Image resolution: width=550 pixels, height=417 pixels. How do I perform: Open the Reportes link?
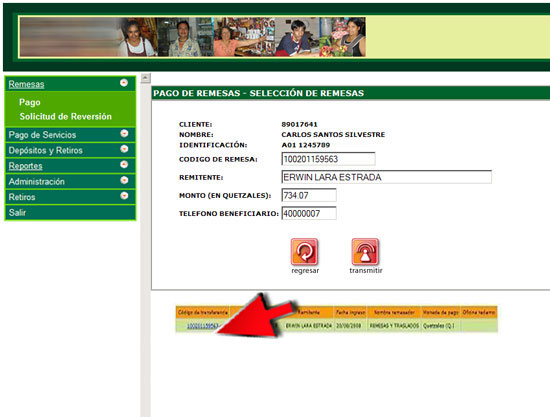click(26, 166)
